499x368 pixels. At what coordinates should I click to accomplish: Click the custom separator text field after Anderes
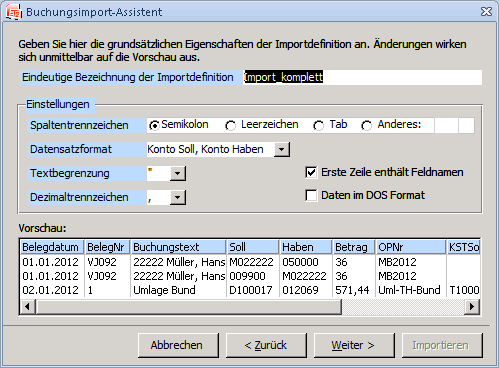click(446, 125)
